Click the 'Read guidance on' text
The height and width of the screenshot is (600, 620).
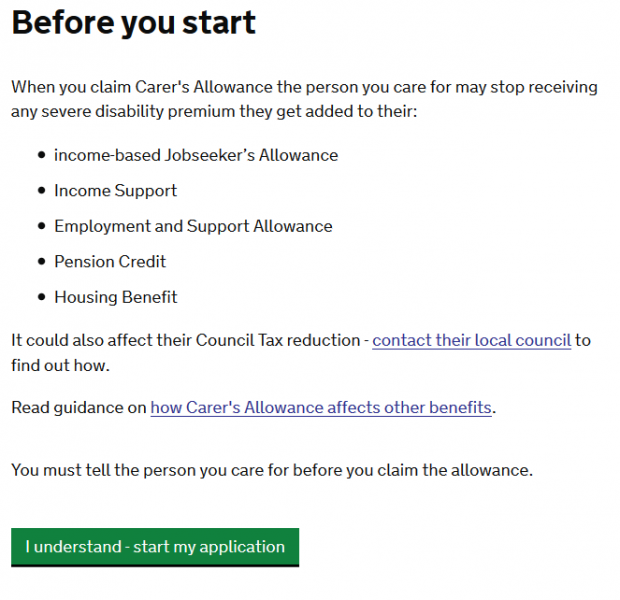(x=79, y=407)
